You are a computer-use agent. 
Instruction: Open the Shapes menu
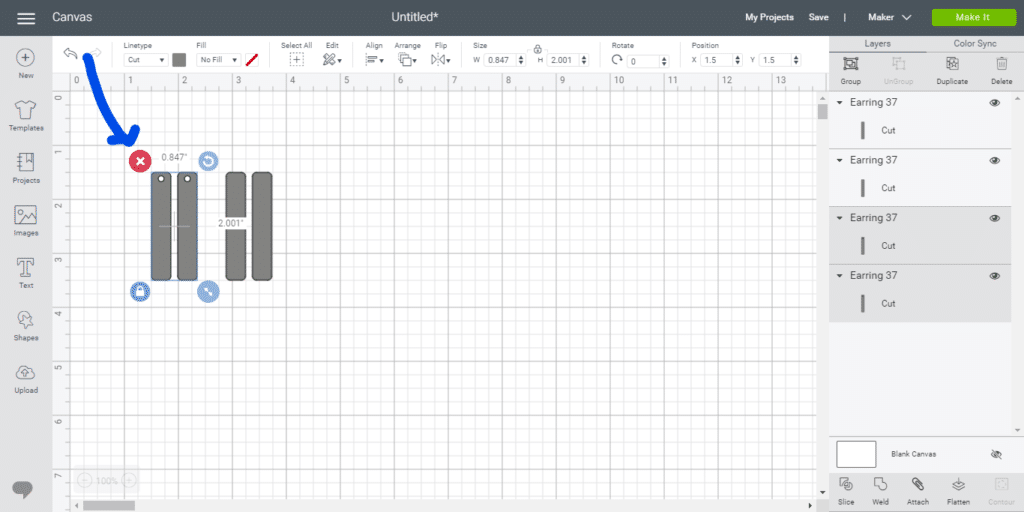pos(26,325)
